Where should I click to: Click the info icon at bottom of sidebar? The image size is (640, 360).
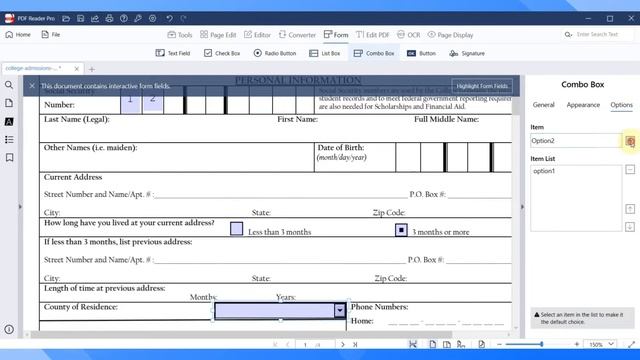[x=9, y=329]
